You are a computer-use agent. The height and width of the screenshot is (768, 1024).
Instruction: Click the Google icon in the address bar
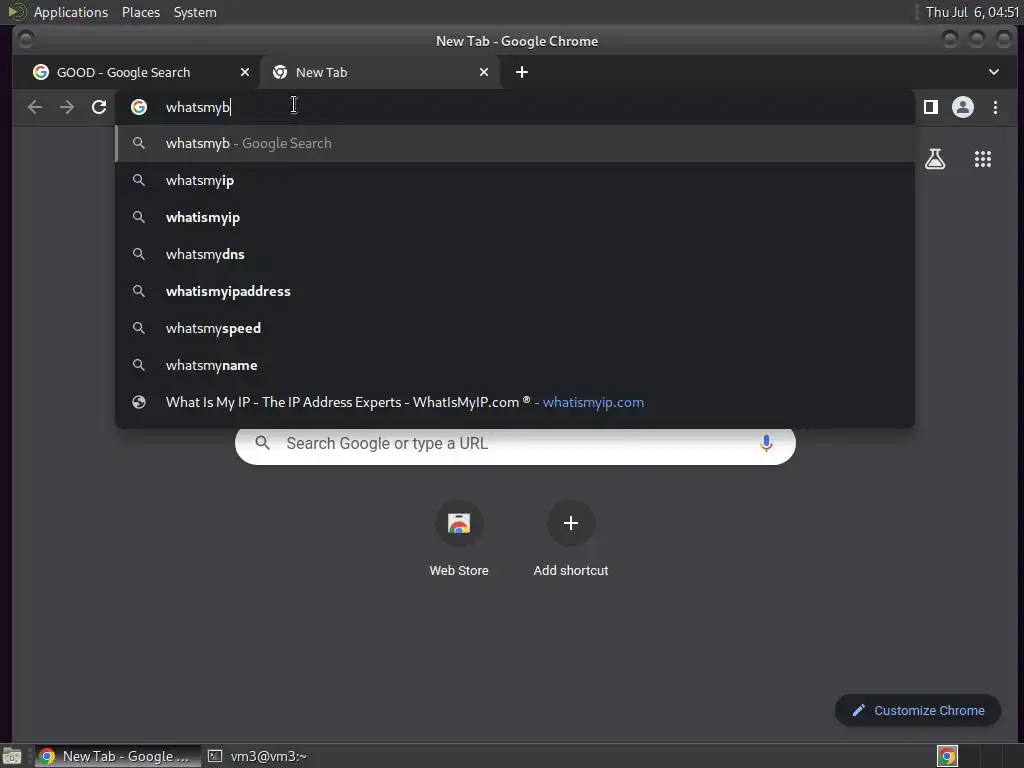point(138,107)
